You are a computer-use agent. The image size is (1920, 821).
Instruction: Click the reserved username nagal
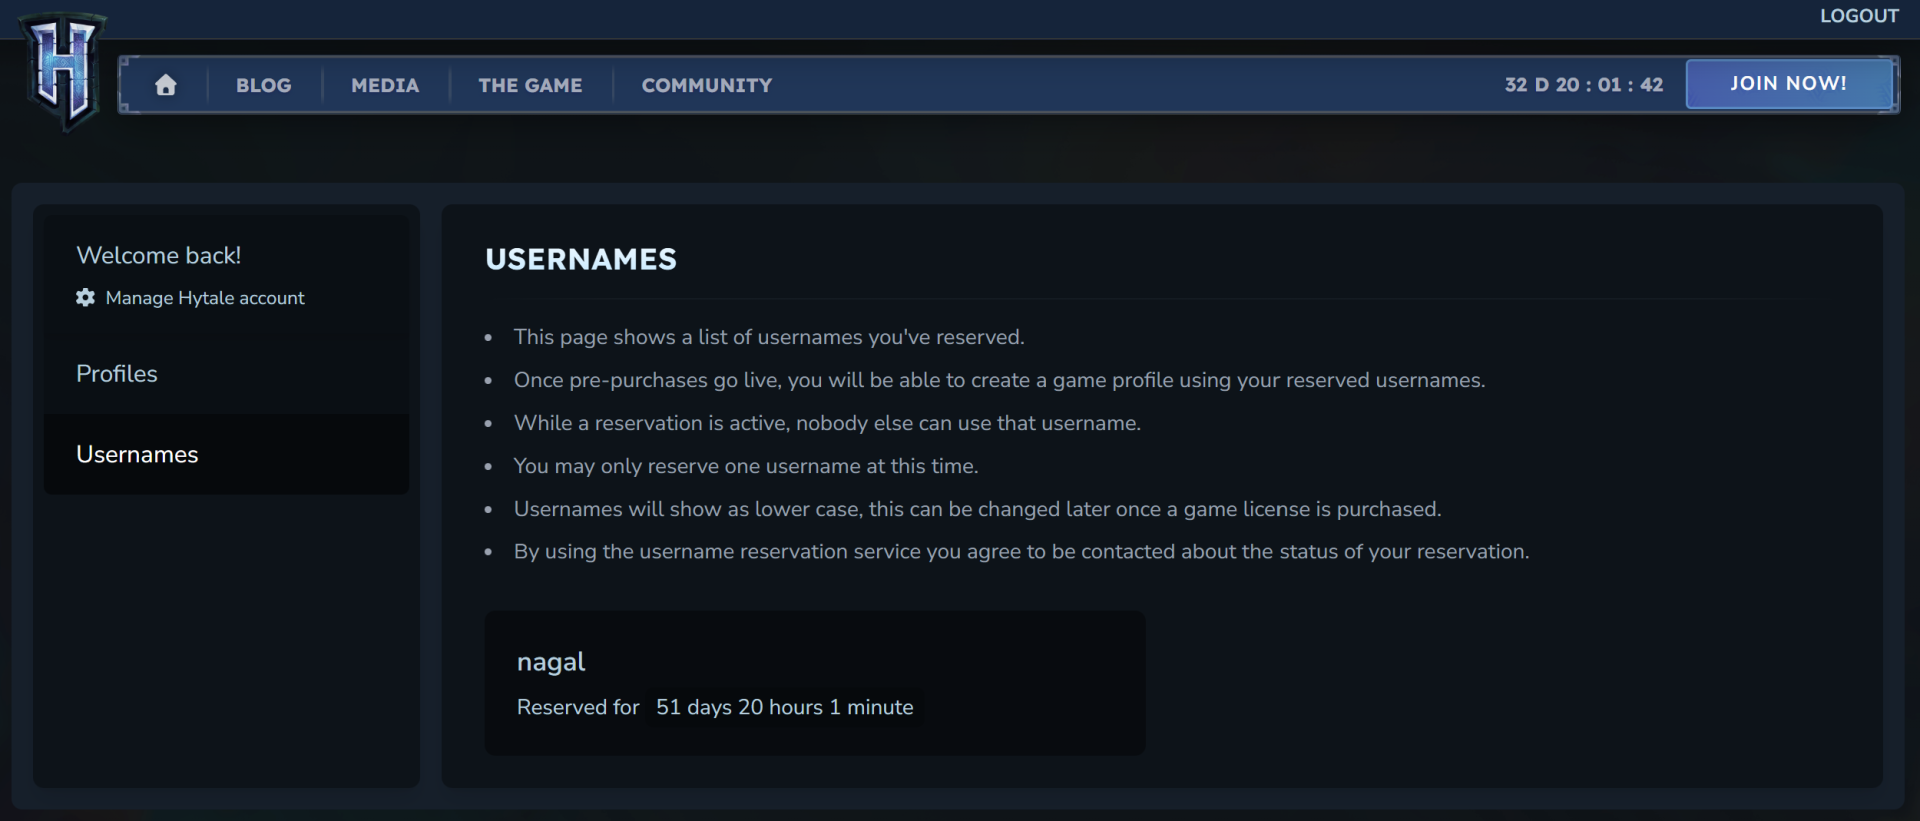551,662
